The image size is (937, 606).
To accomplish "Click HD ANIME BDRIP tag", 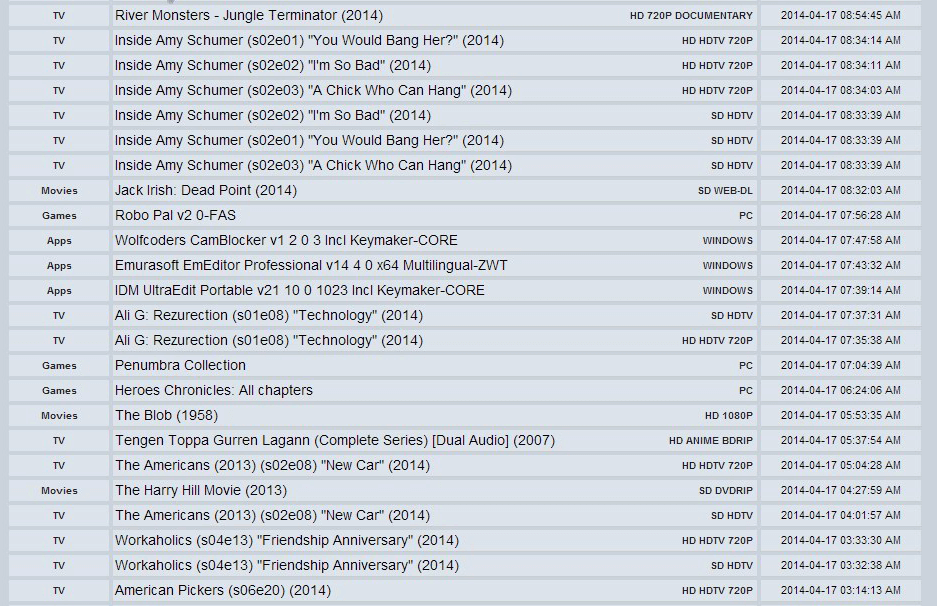I will [x=711, y=441].
